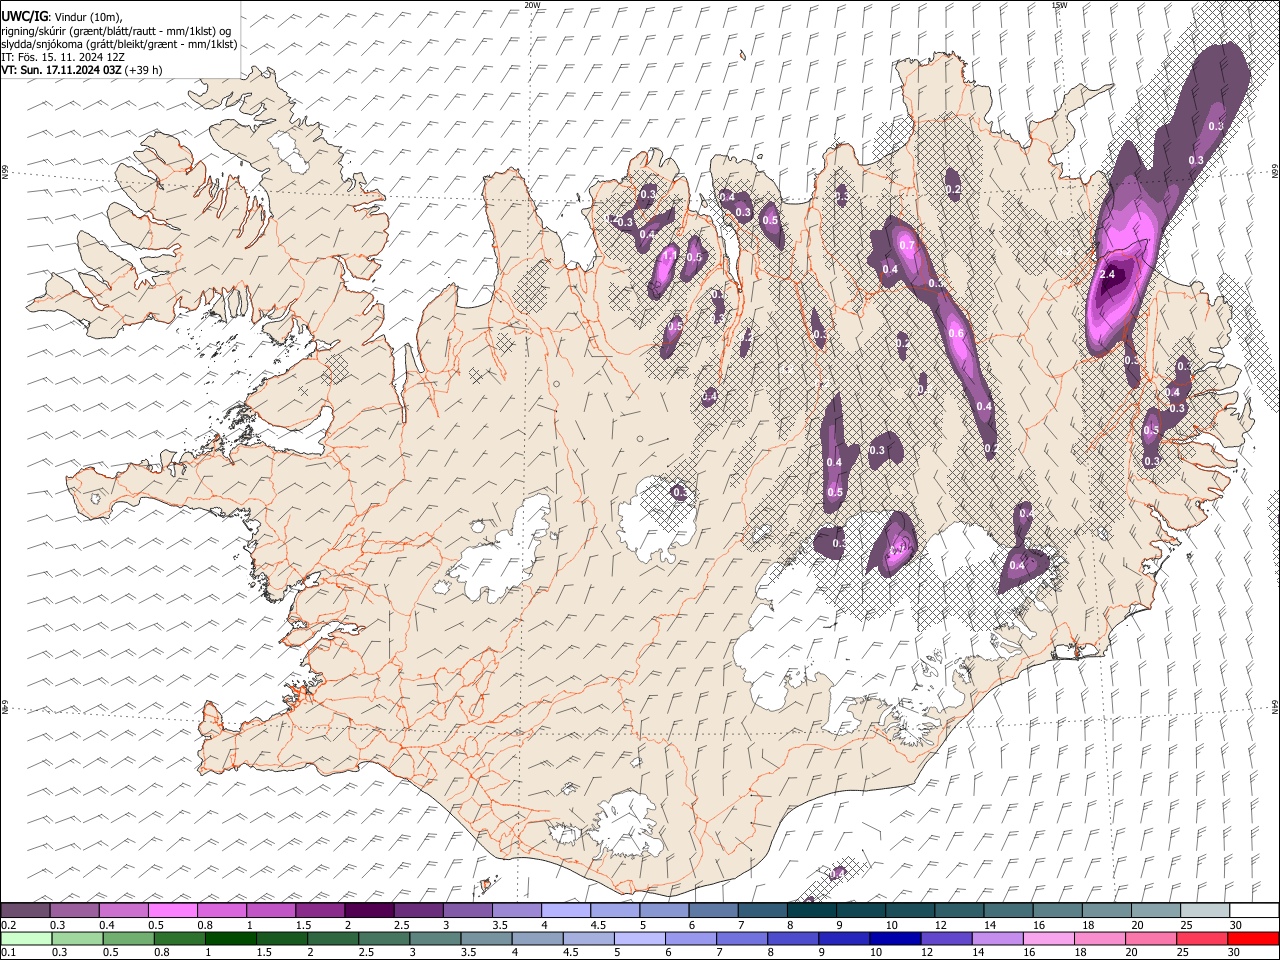Image resolution: width=1280 pixels, height=960 pixels.
Task: Select the dark teal 8 snow-scale swatch
Action: click(x=812, y=910)
